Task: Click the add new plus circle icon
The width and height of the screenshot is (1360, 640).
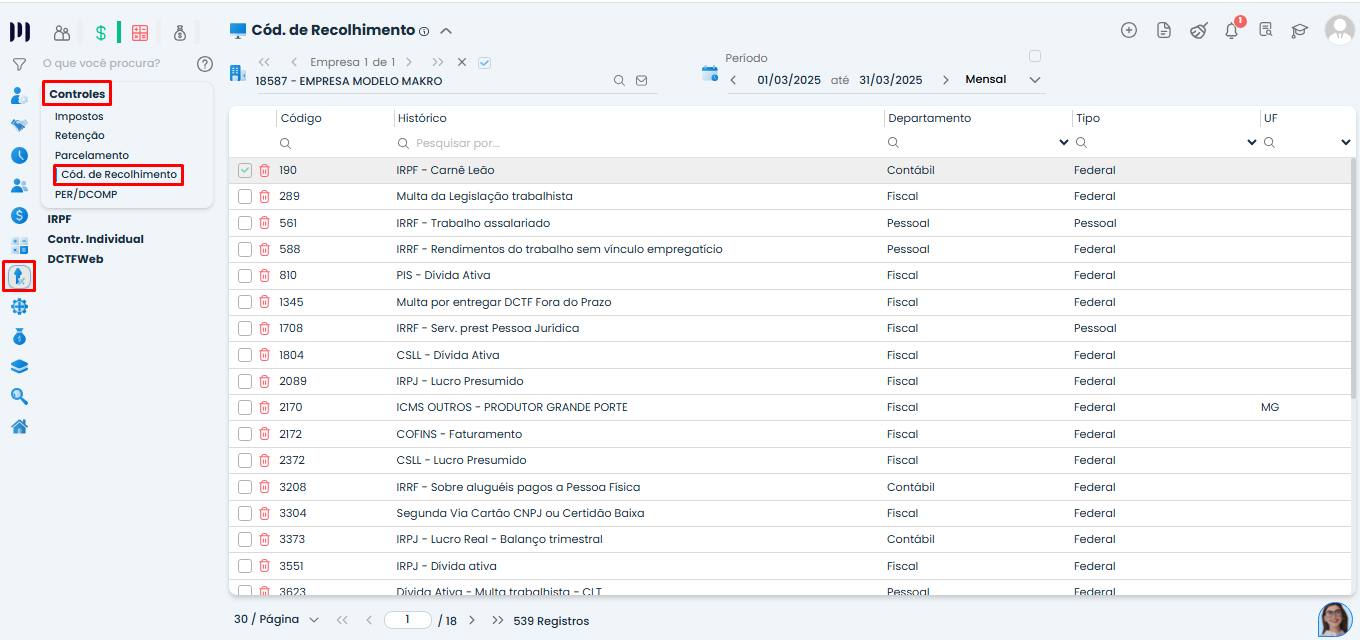Action: coord(1129,30)
